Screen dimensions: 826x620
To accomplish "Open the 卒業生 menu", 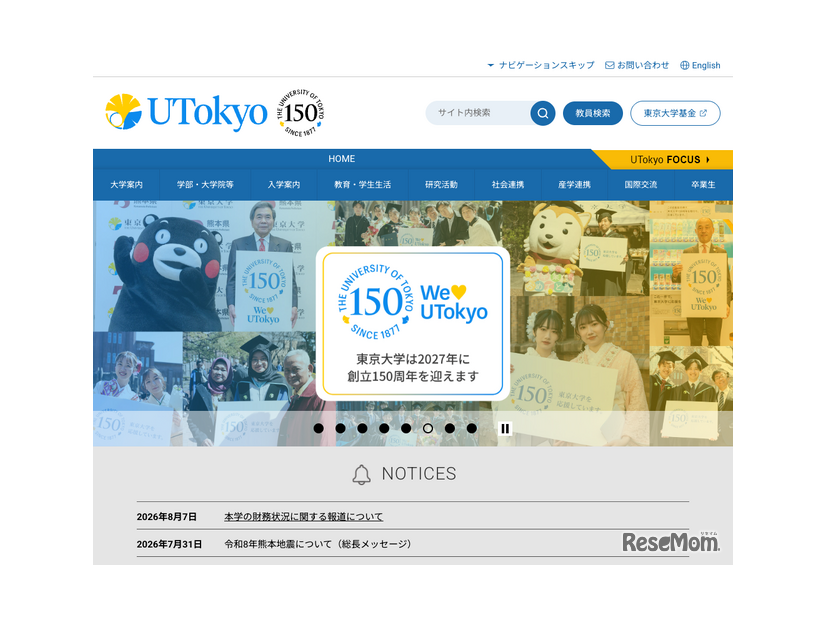I will [703, 185].
